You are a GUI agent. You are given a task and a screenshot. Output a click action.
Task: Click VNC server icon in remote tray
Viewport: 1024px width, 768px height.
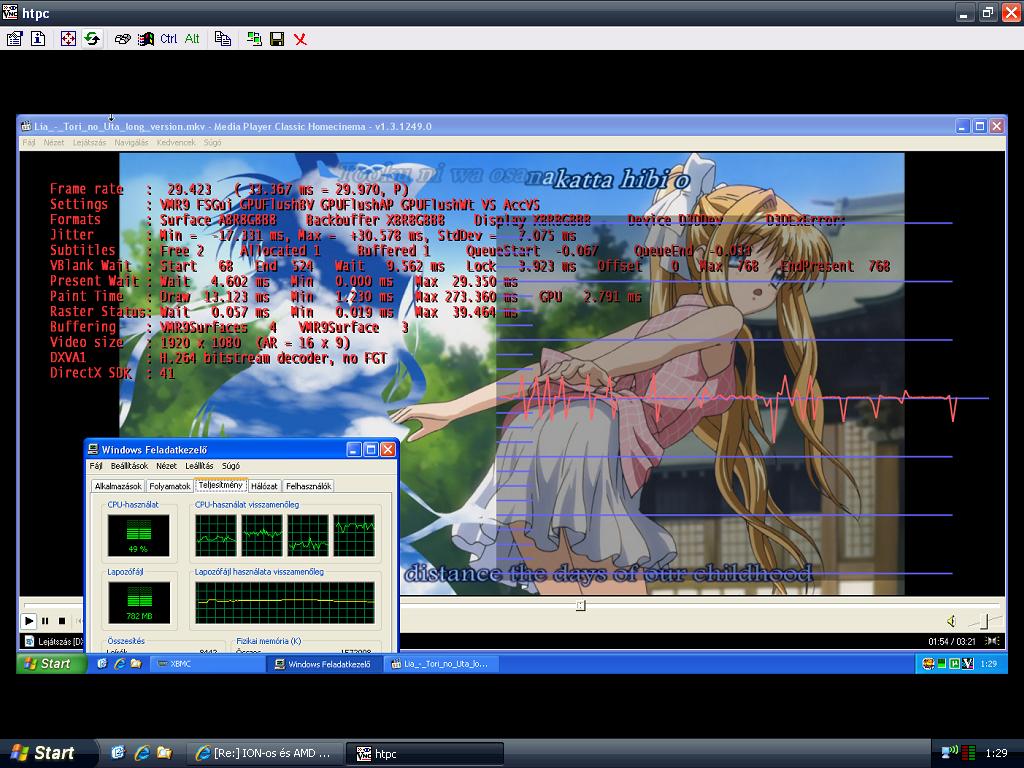tap(967, 664)
